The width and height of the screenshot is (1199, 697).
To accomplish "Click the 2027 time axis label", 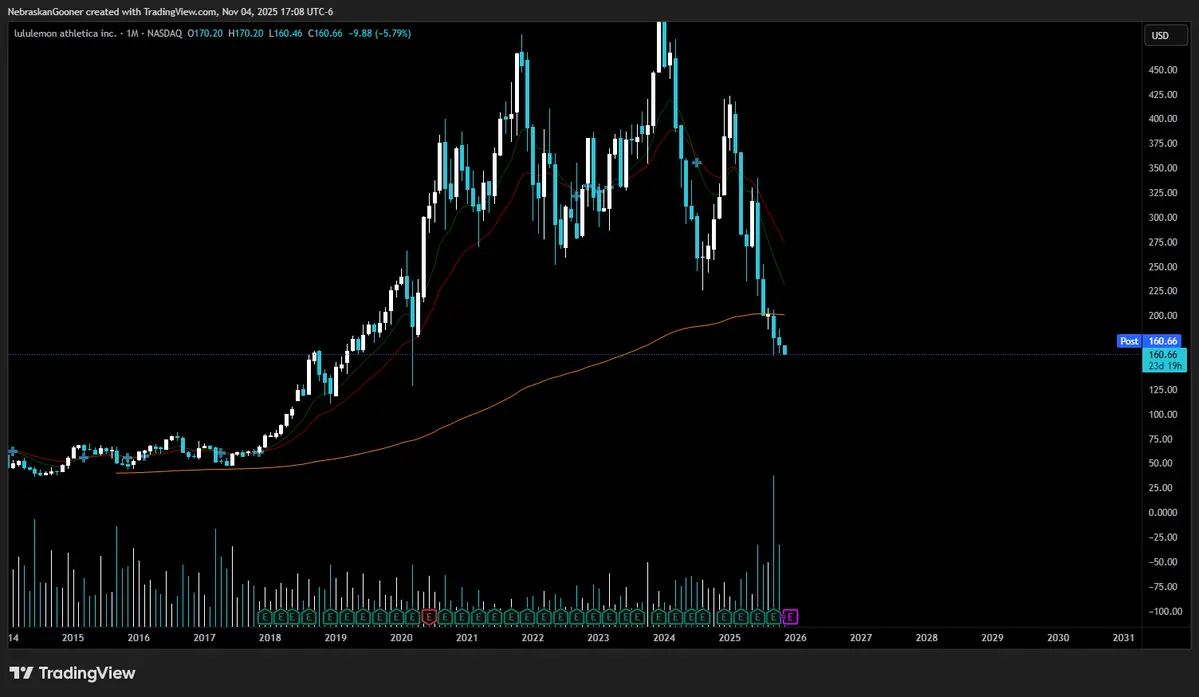I will click(x=861, y=638).
